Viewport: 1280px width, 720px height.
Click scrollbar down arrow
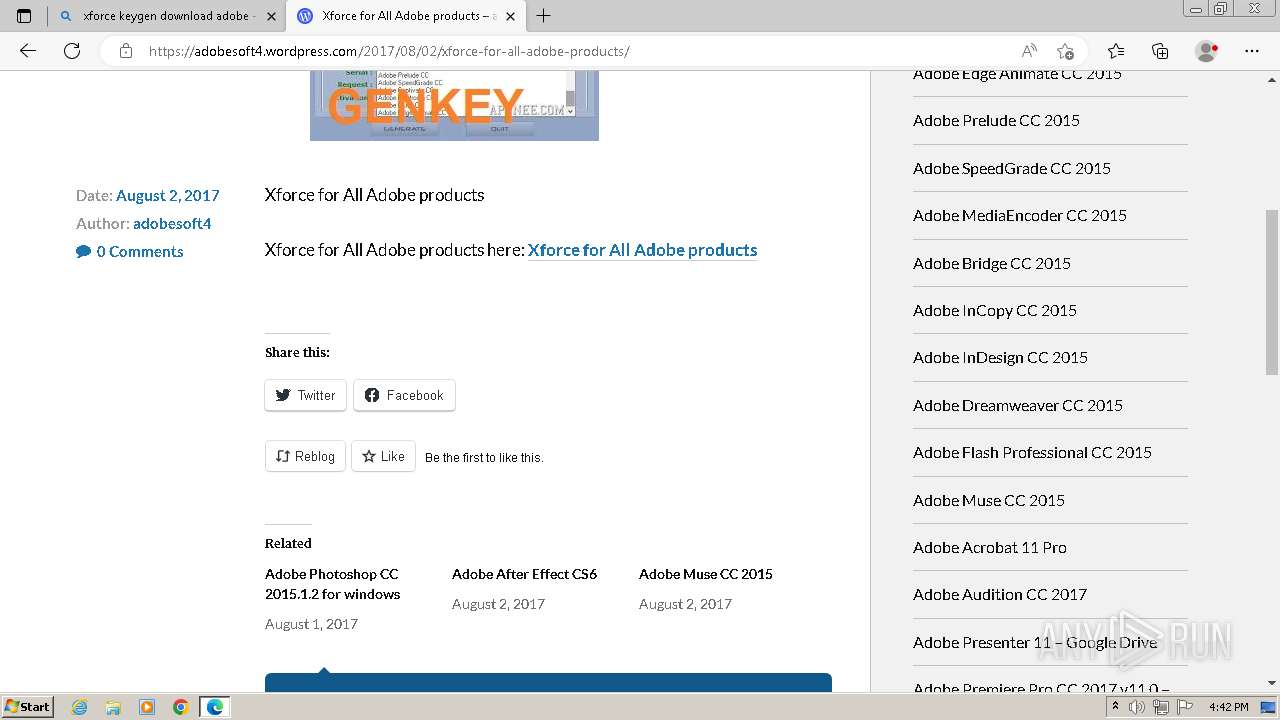pos(1272,683)
